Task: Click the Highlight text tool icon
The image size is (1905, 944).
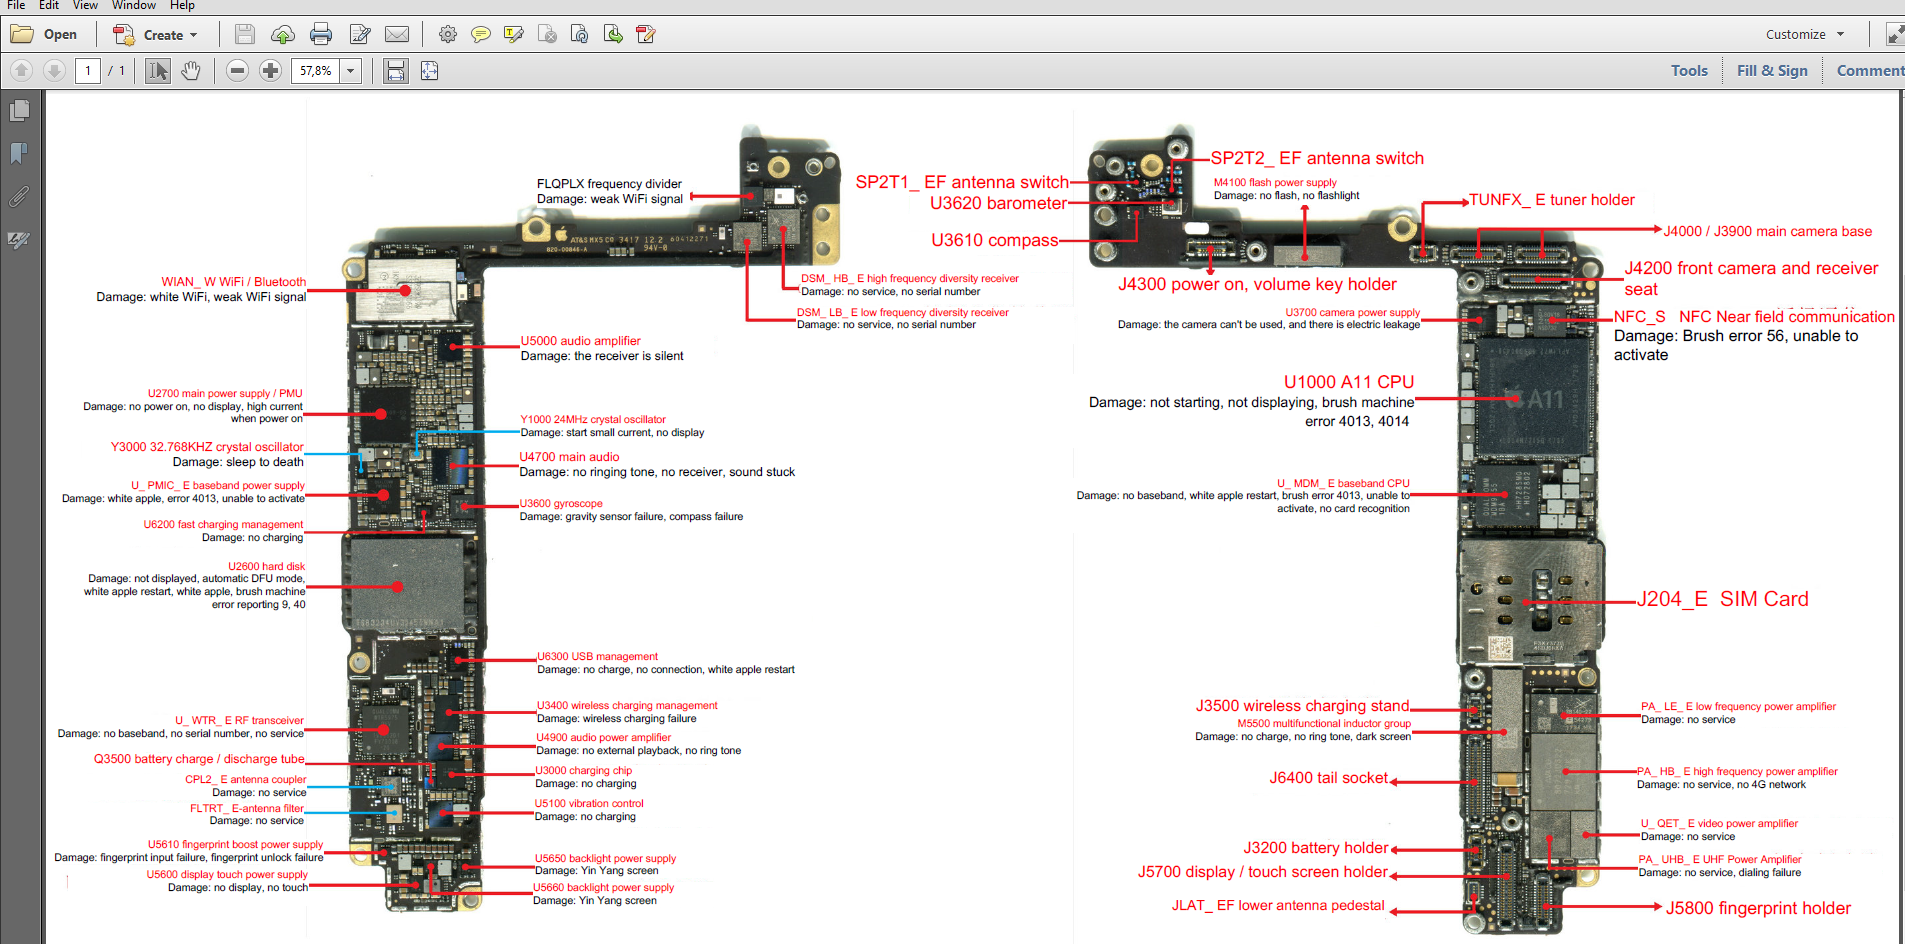Action: [514, 35]
